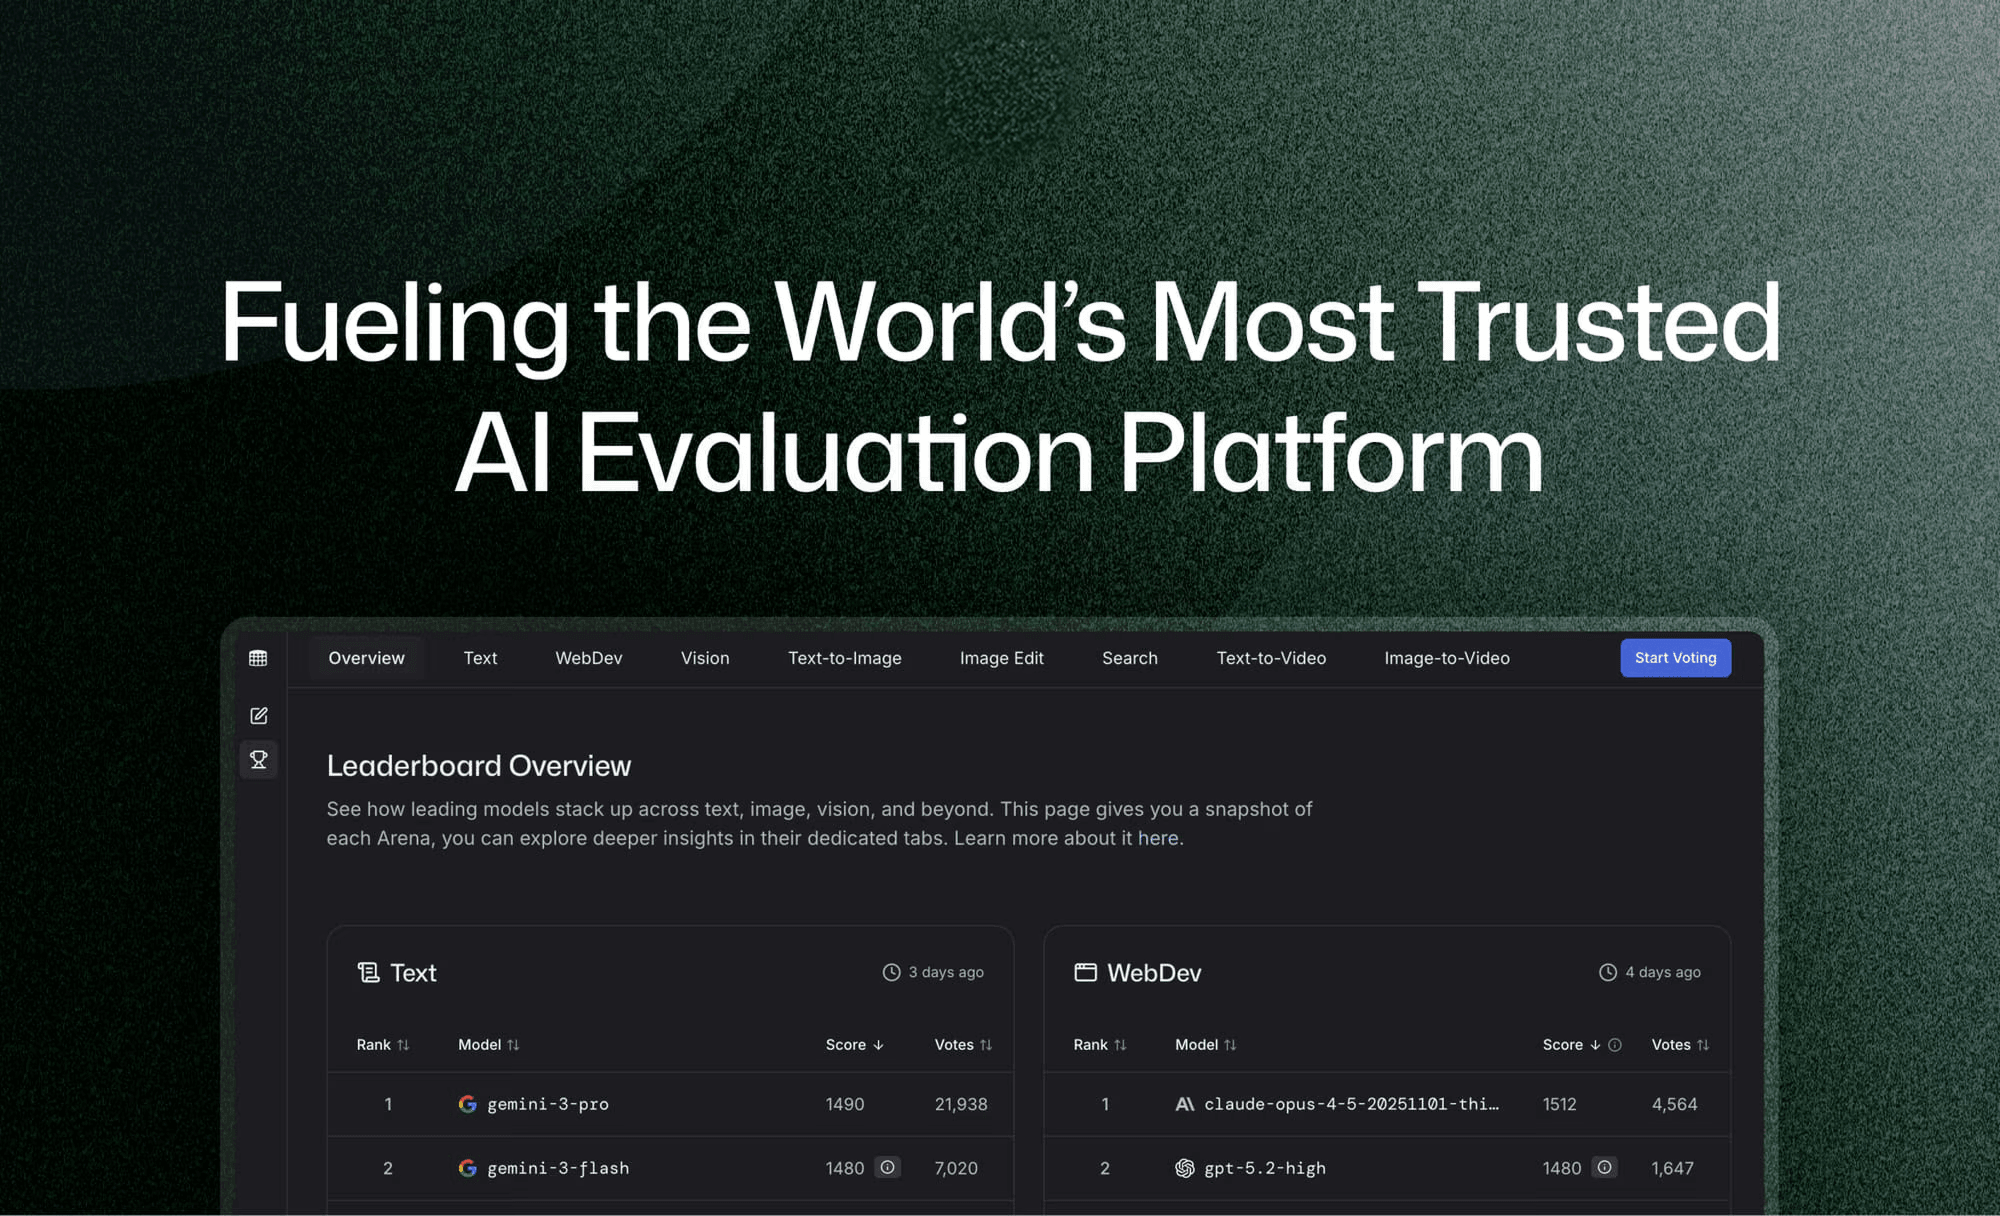Click the gpt-5.2-high model name

pos(1265,1168)
